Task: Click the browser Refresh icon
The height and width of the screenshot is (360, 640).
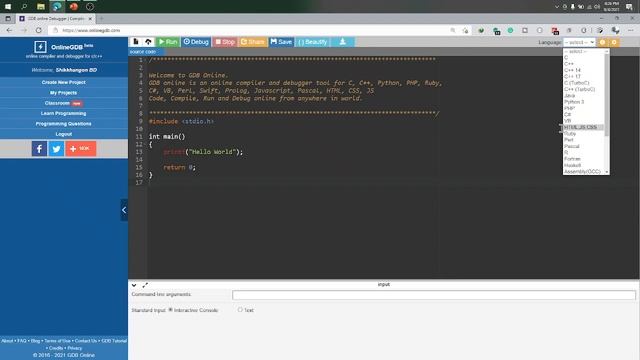Action: 38,30
